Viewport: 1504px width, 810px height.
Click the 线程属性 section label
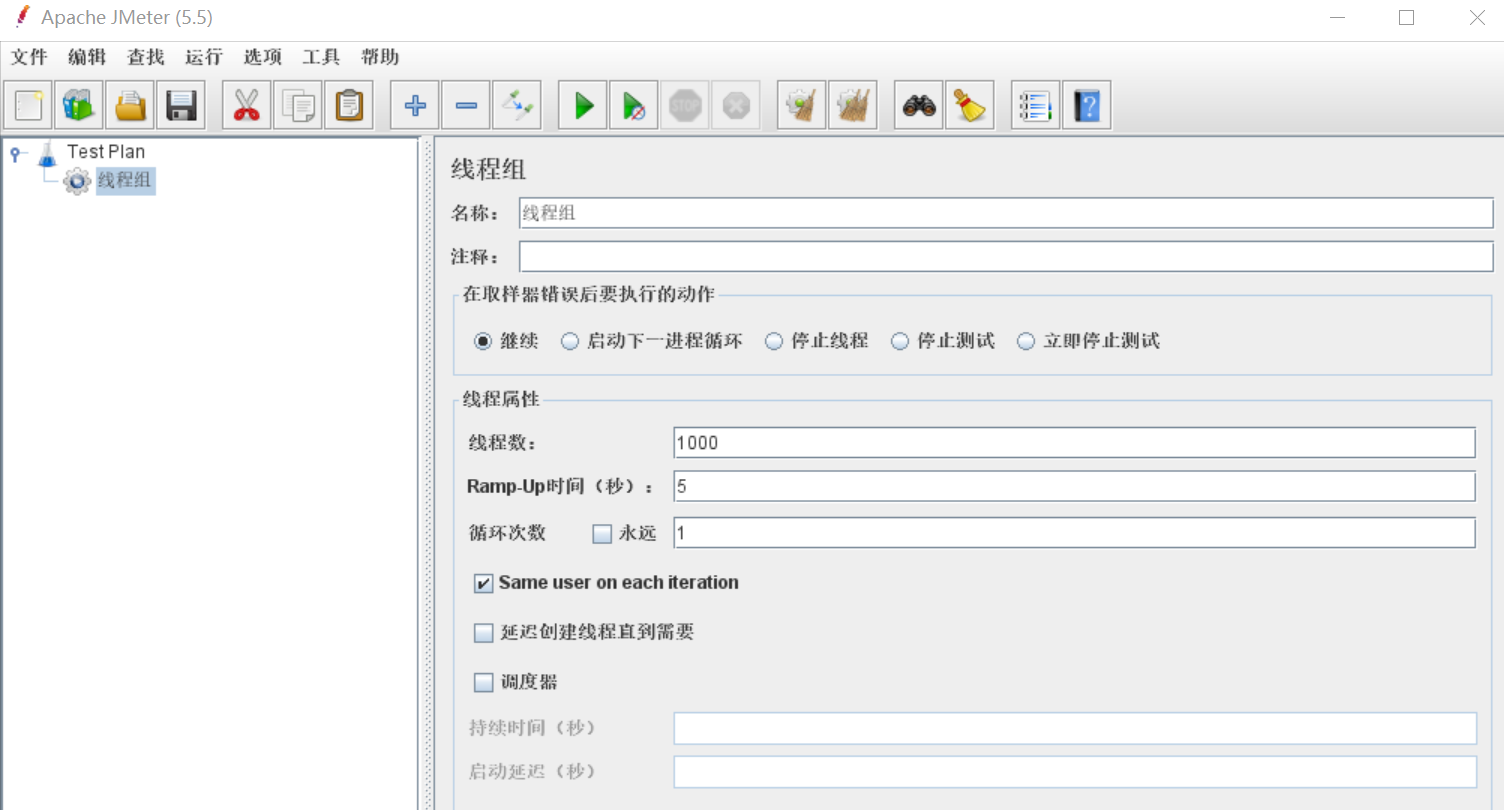[501, 399]
